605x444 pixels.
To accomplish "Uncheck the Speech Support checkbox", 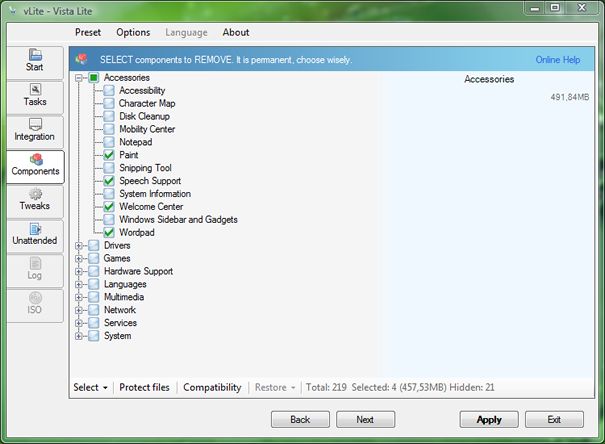I will coord(109,181).
